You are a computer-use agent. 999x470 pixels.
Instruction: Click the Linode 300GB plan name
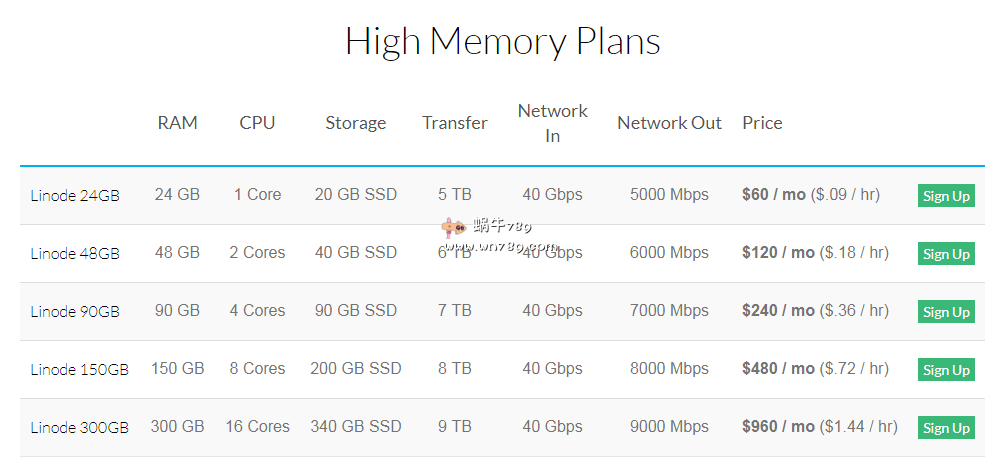[x=79, y=428]
